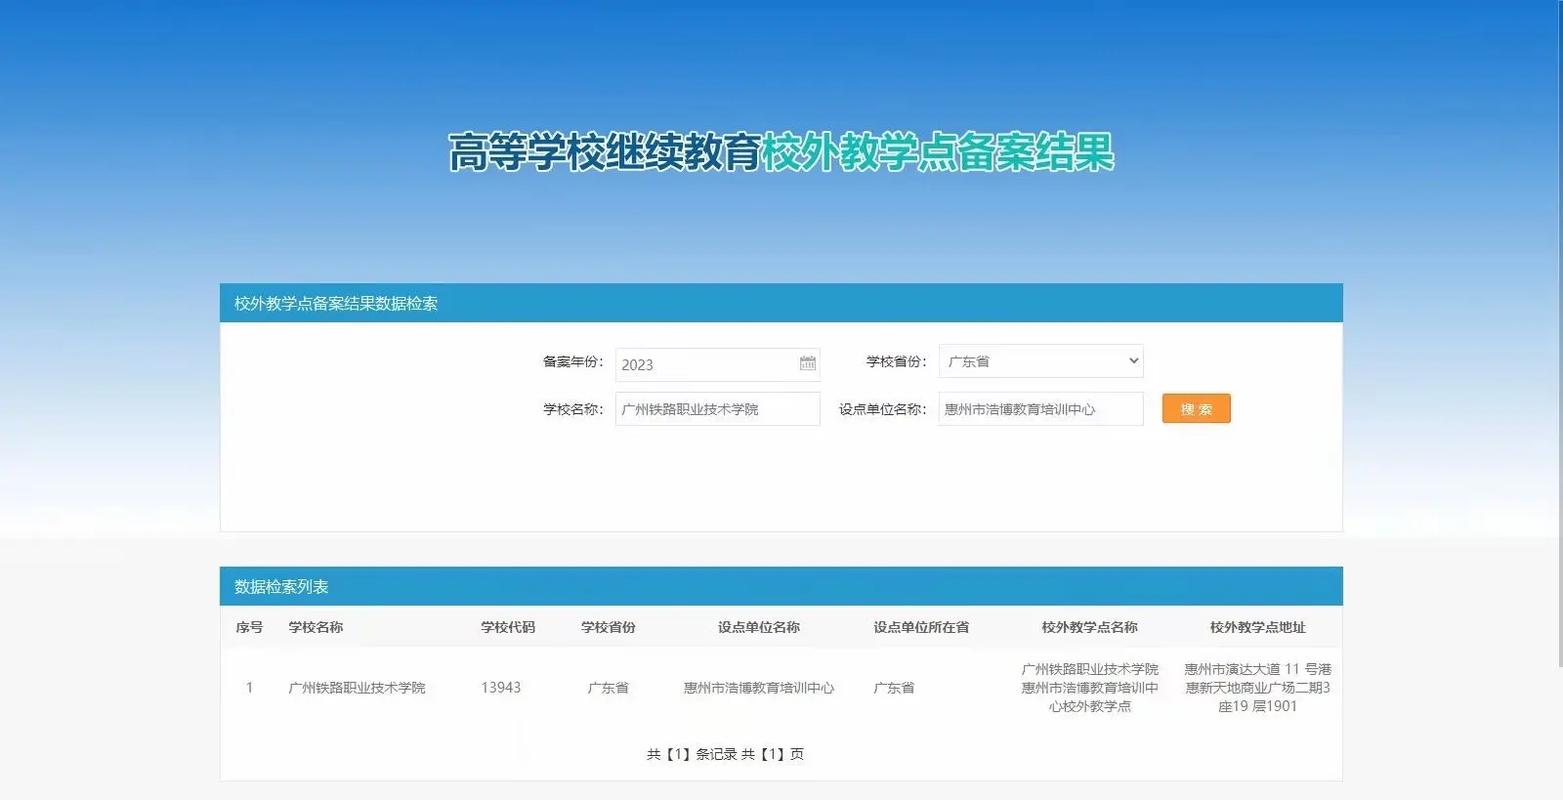Click the orange 搜索 button
This screenshot has height=800, width=1563.
coord(1196,409)
